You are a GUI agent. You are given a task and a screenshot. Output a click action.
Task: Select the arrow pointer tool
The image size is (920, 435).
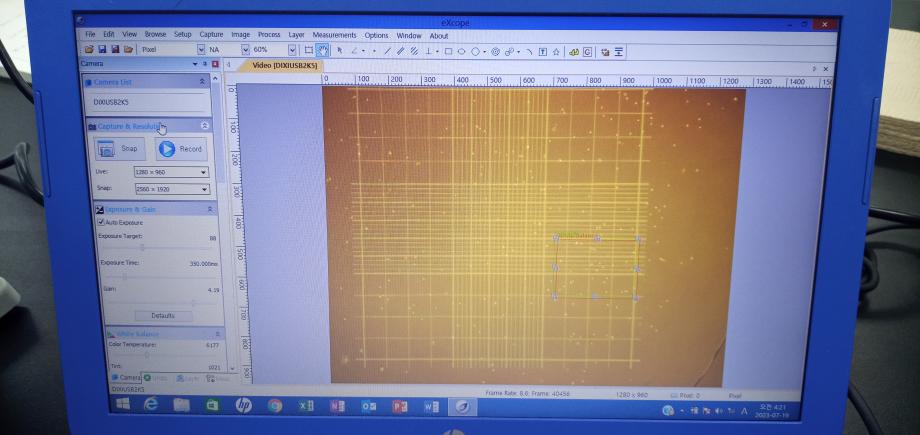point(340,50)
